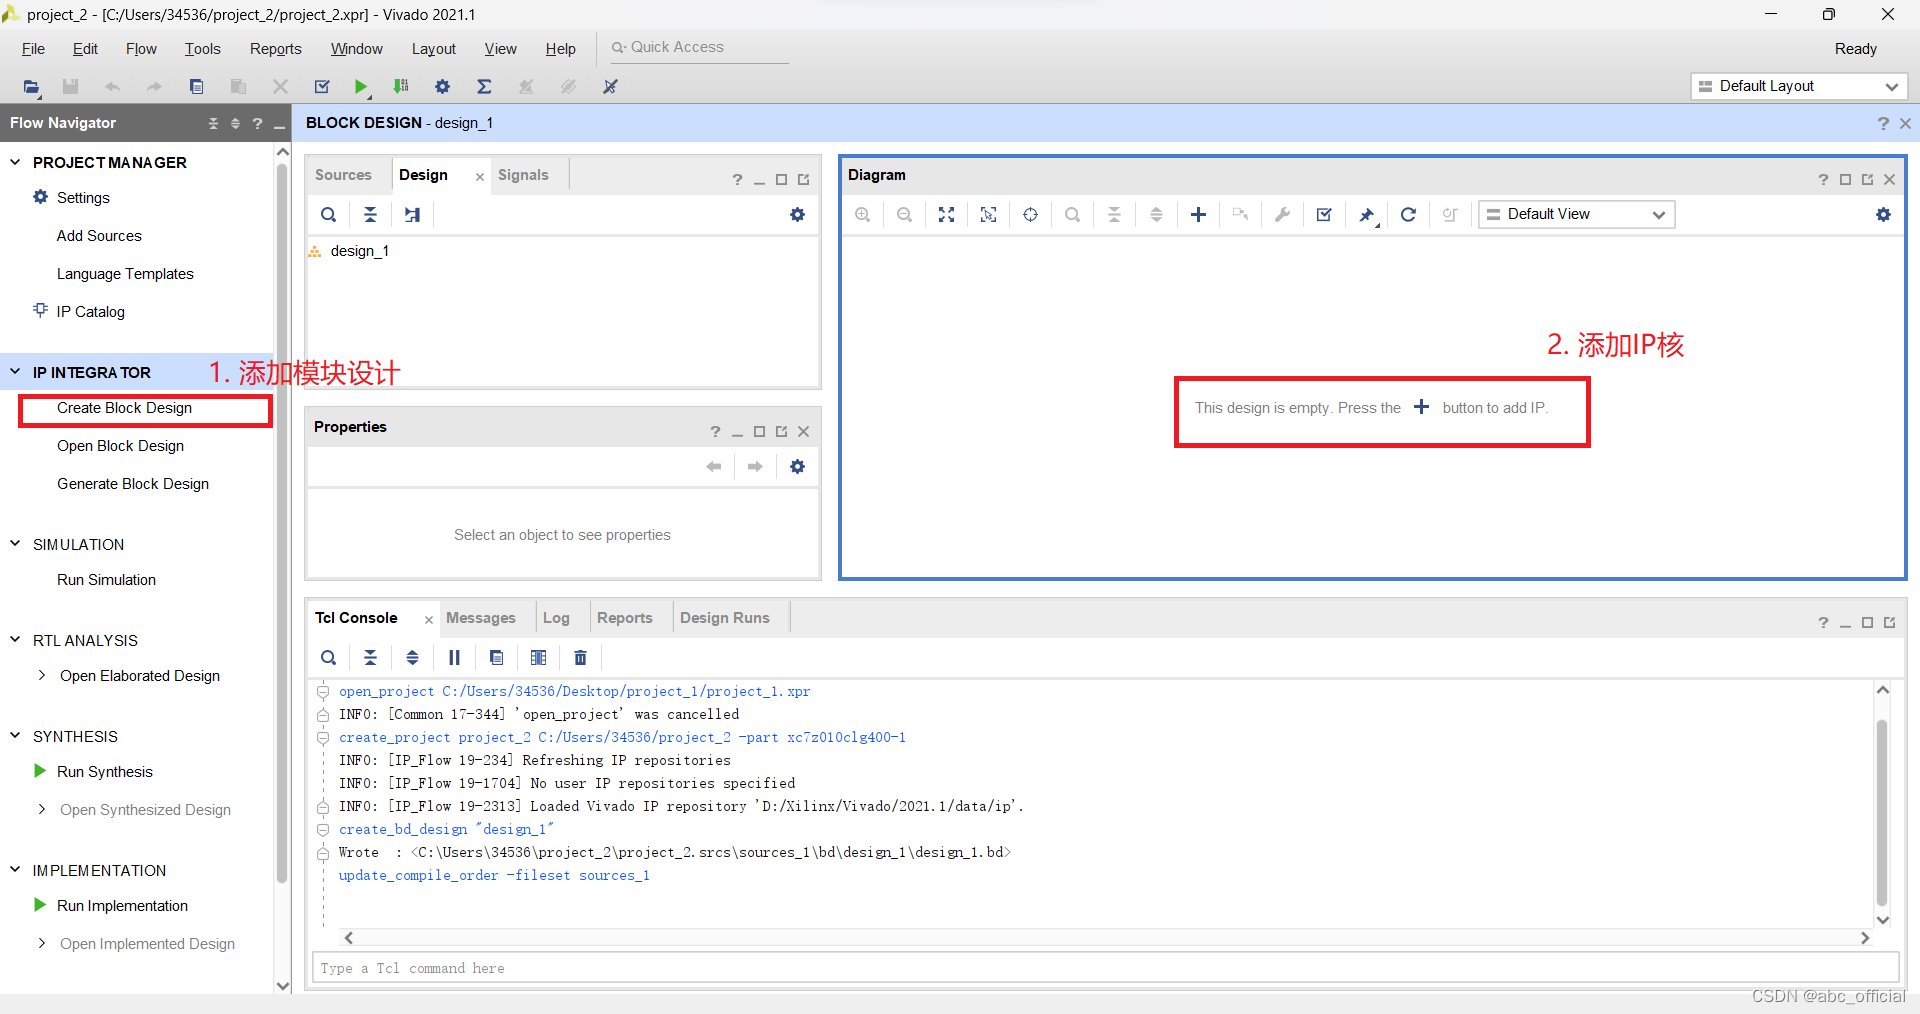The image size is (1920, 1014).
Task: Open Properties panel settings gear
Action: coord(797,466)
